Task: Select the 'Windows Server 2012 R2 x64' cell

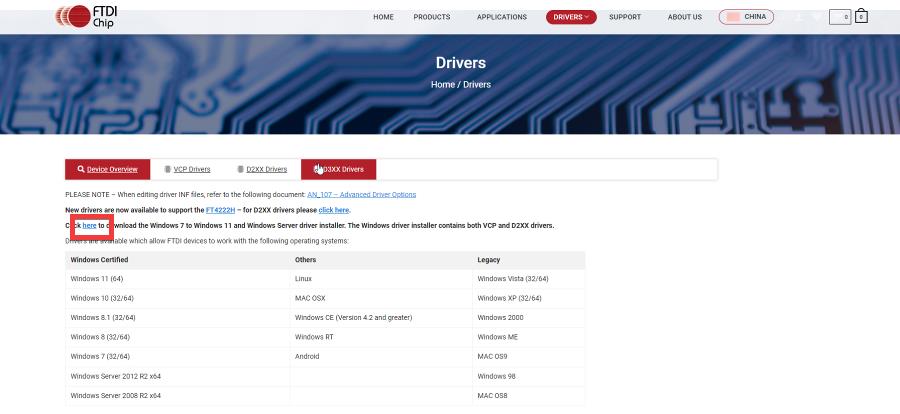Action: point(178,377)
